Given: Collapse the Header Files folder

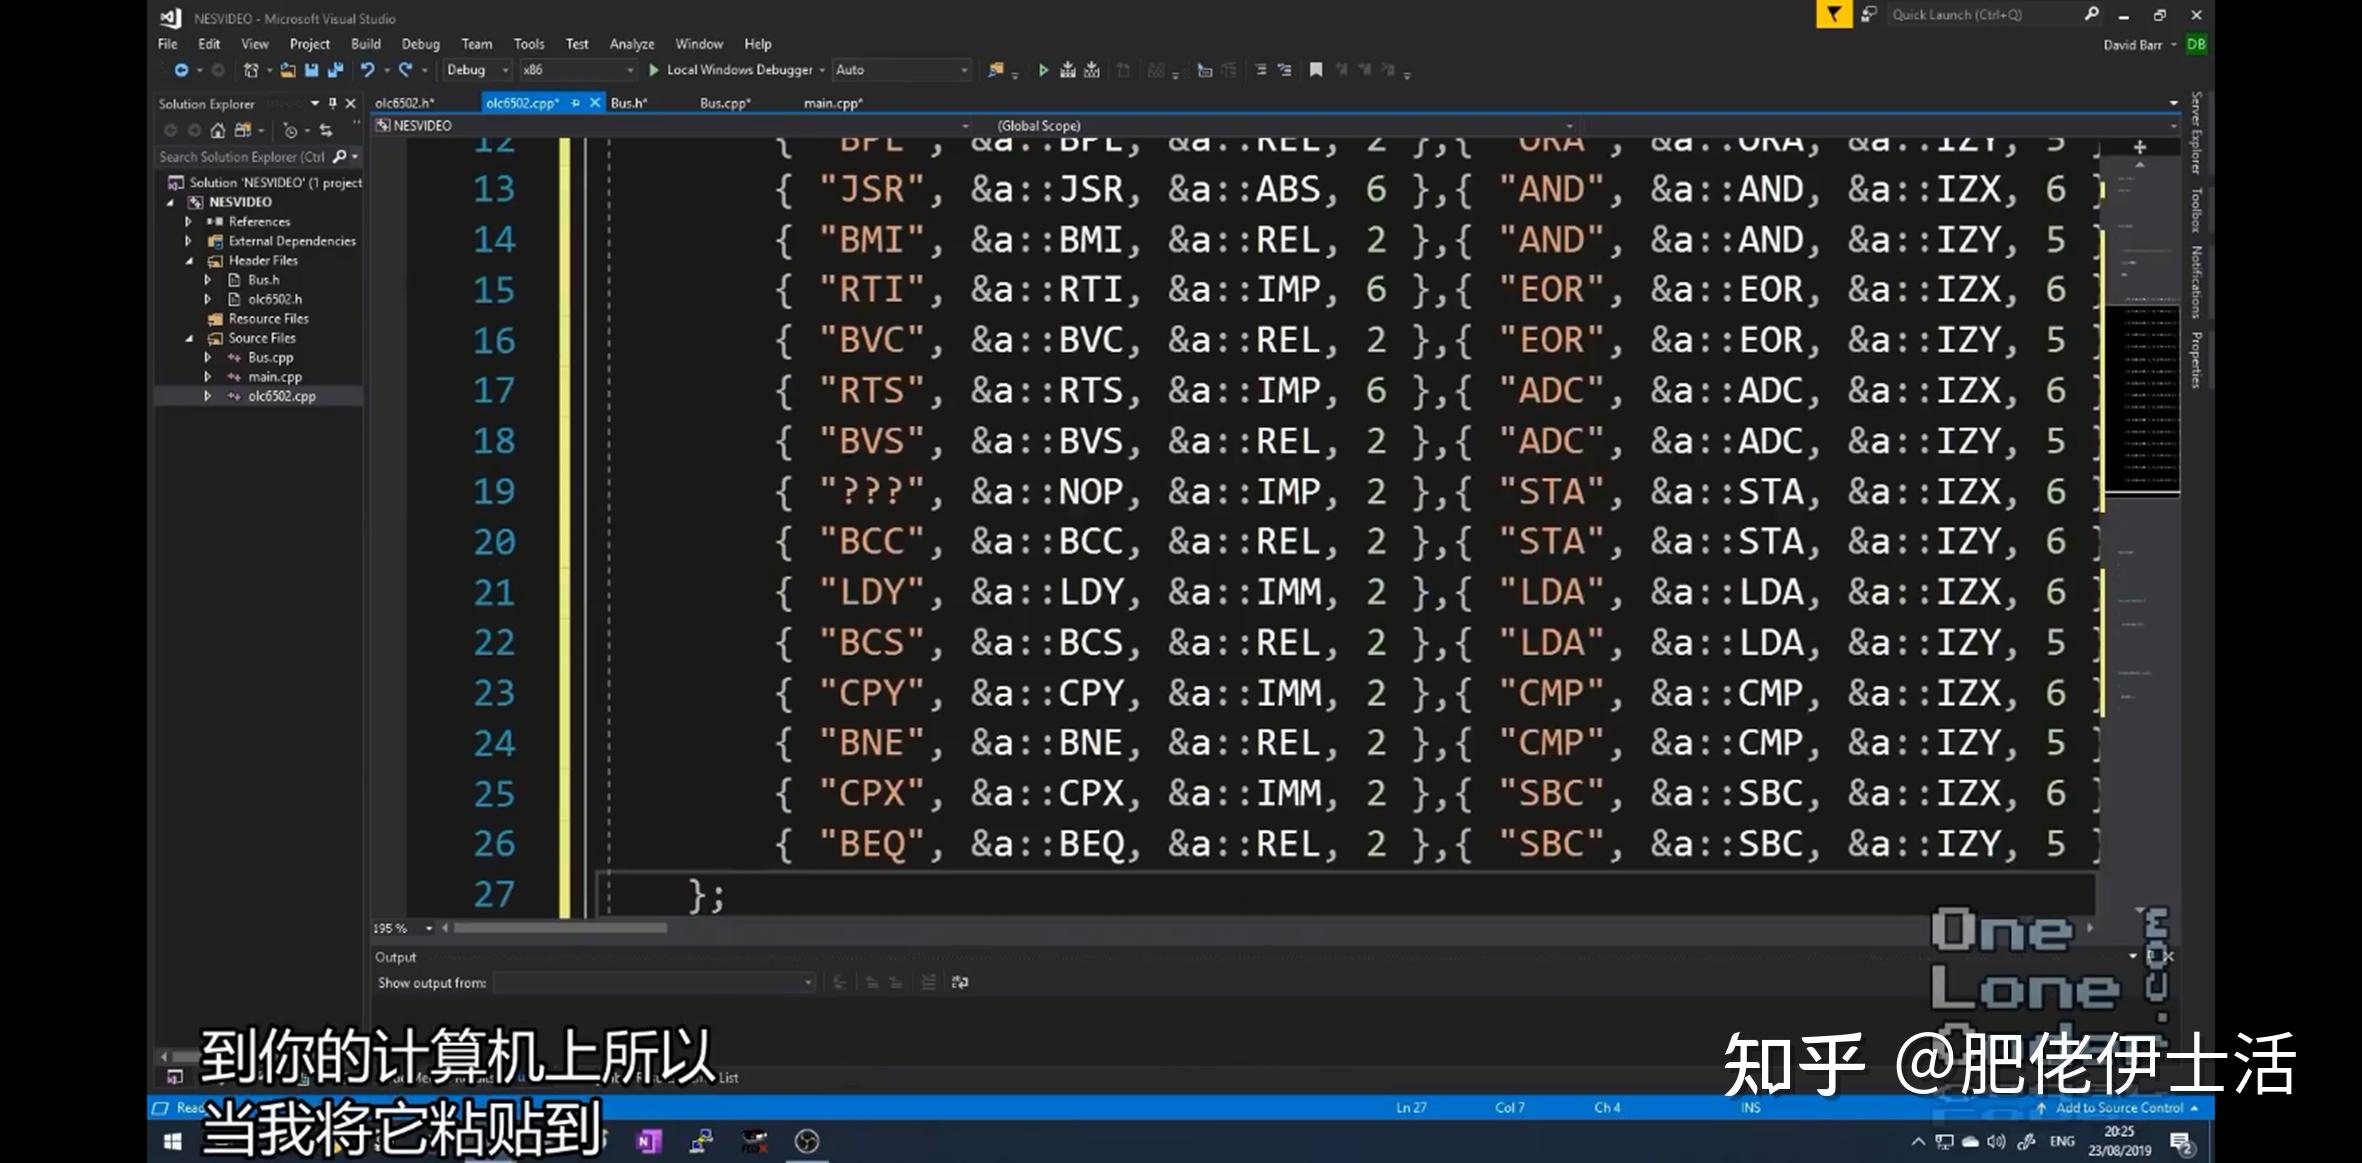Looking at the screenshot, I should pos(188,261).
